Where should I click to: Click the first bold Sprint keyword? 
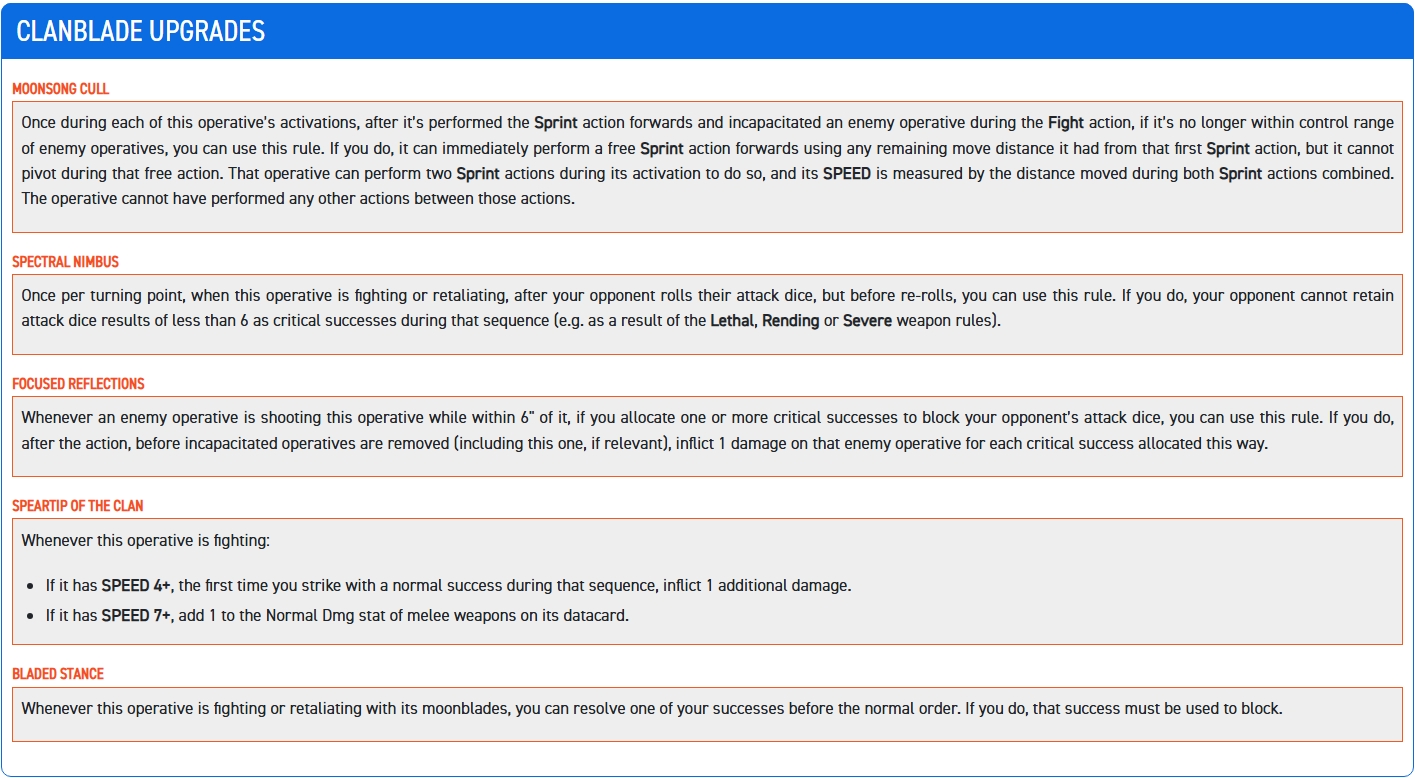pyautogui.click(x=555, y=123)
